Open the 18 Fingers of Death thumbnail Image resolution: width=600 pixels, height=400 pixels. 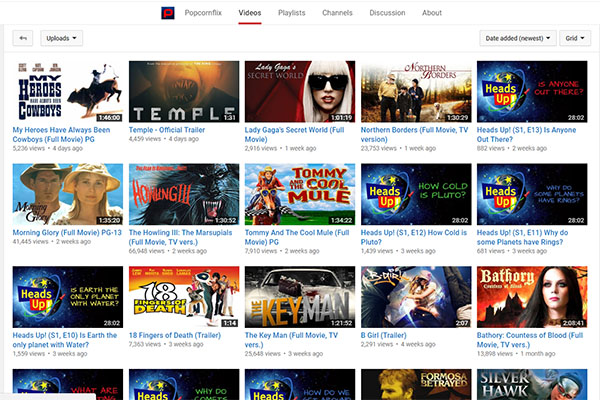coord(184,297)
